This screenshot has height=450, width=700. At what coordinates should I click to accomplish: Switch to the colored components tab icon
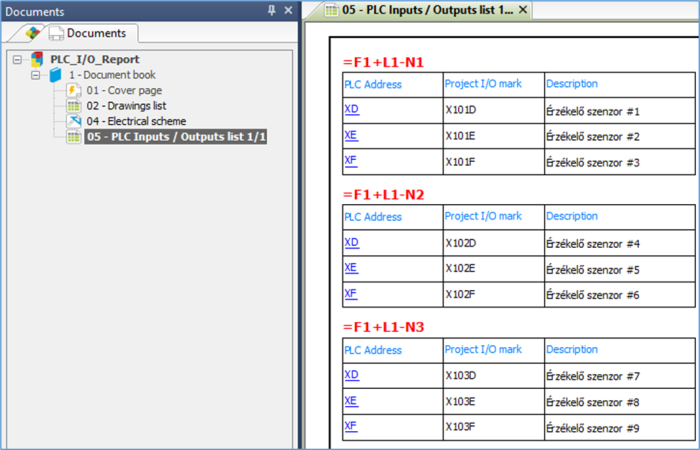click(x=32, y=33)
